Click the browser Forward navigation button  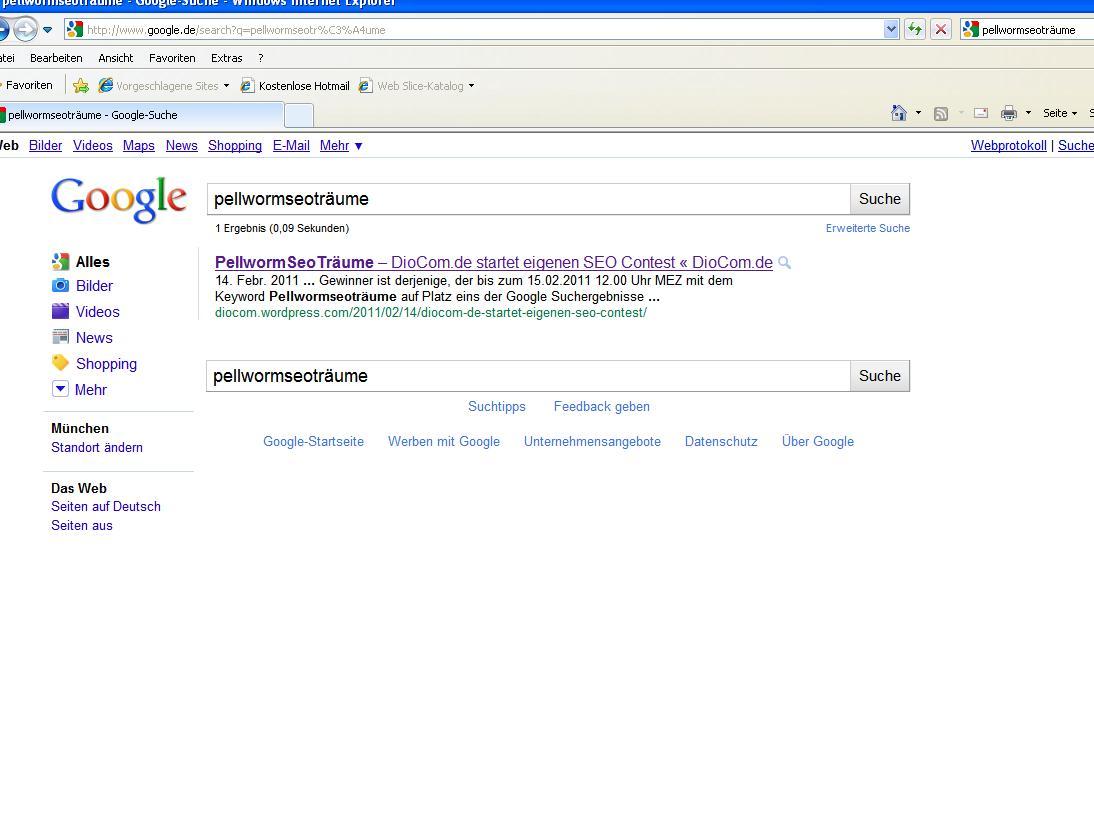point(25,29)
